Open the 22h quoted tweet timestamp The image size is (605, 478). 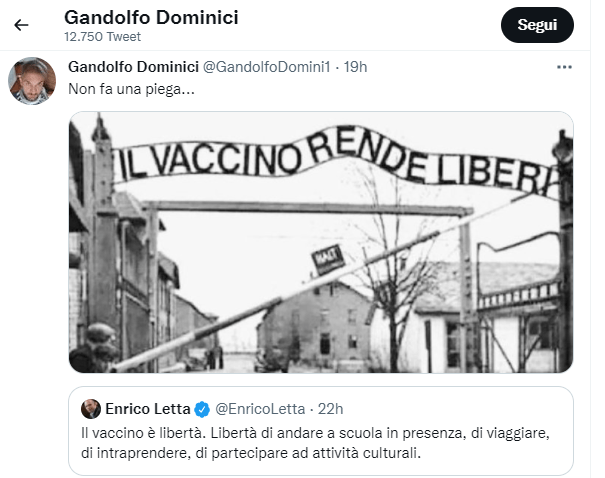(x=330, y=409)
